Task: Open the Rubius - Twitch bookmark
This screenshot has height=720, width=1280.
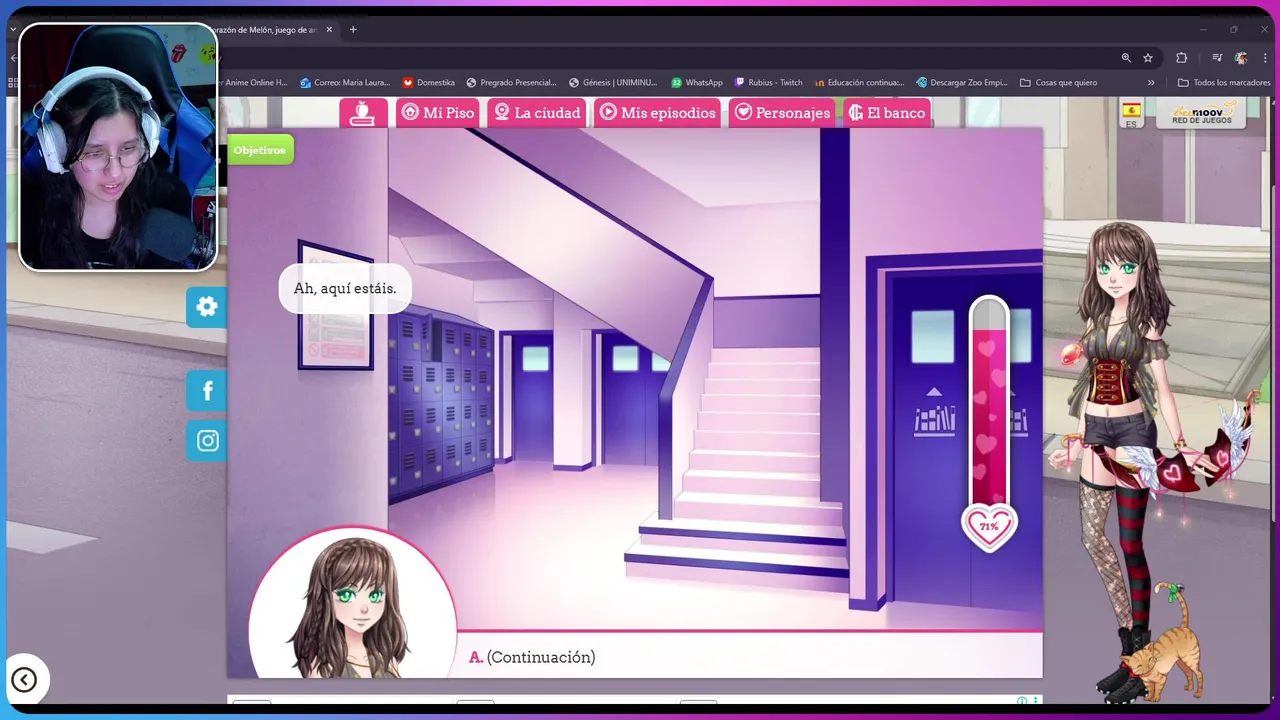Action: (768, 83)
